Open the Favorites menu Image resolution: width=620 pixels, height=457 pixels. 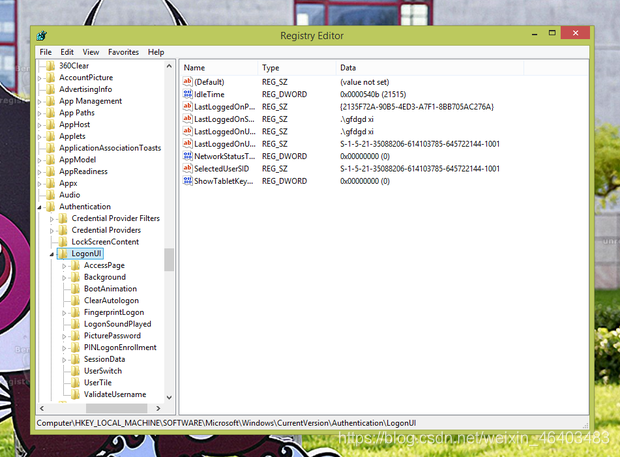[x=123, y=52]
